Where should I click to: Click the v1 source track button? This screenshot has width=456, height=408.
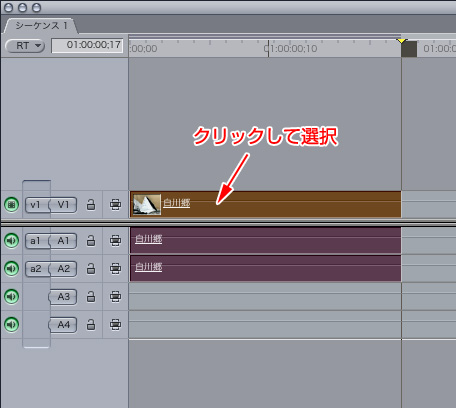(36, 205)
